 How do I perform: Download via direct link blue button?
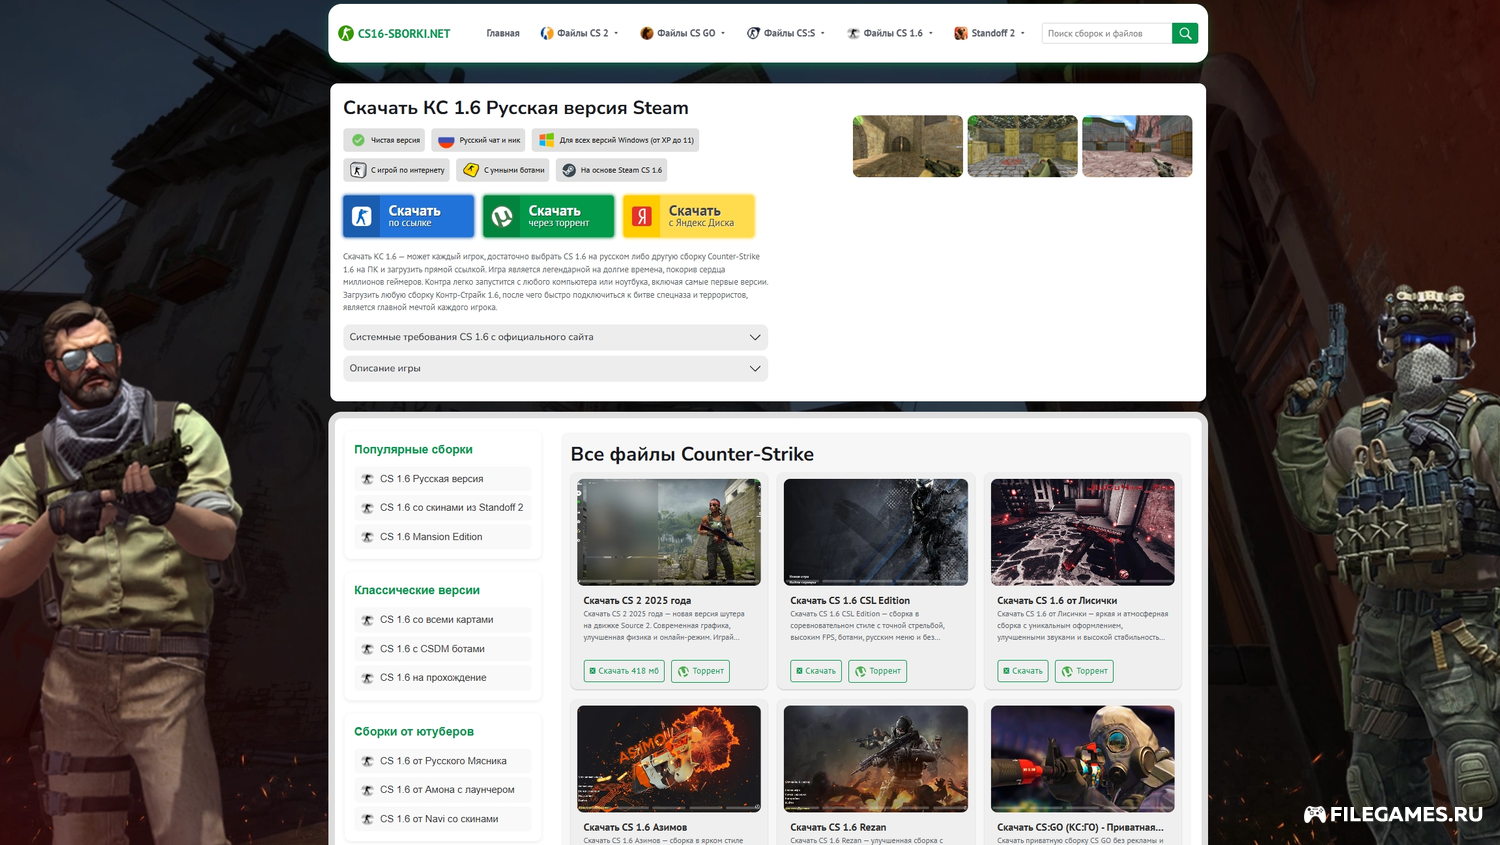tap(408, 216)
